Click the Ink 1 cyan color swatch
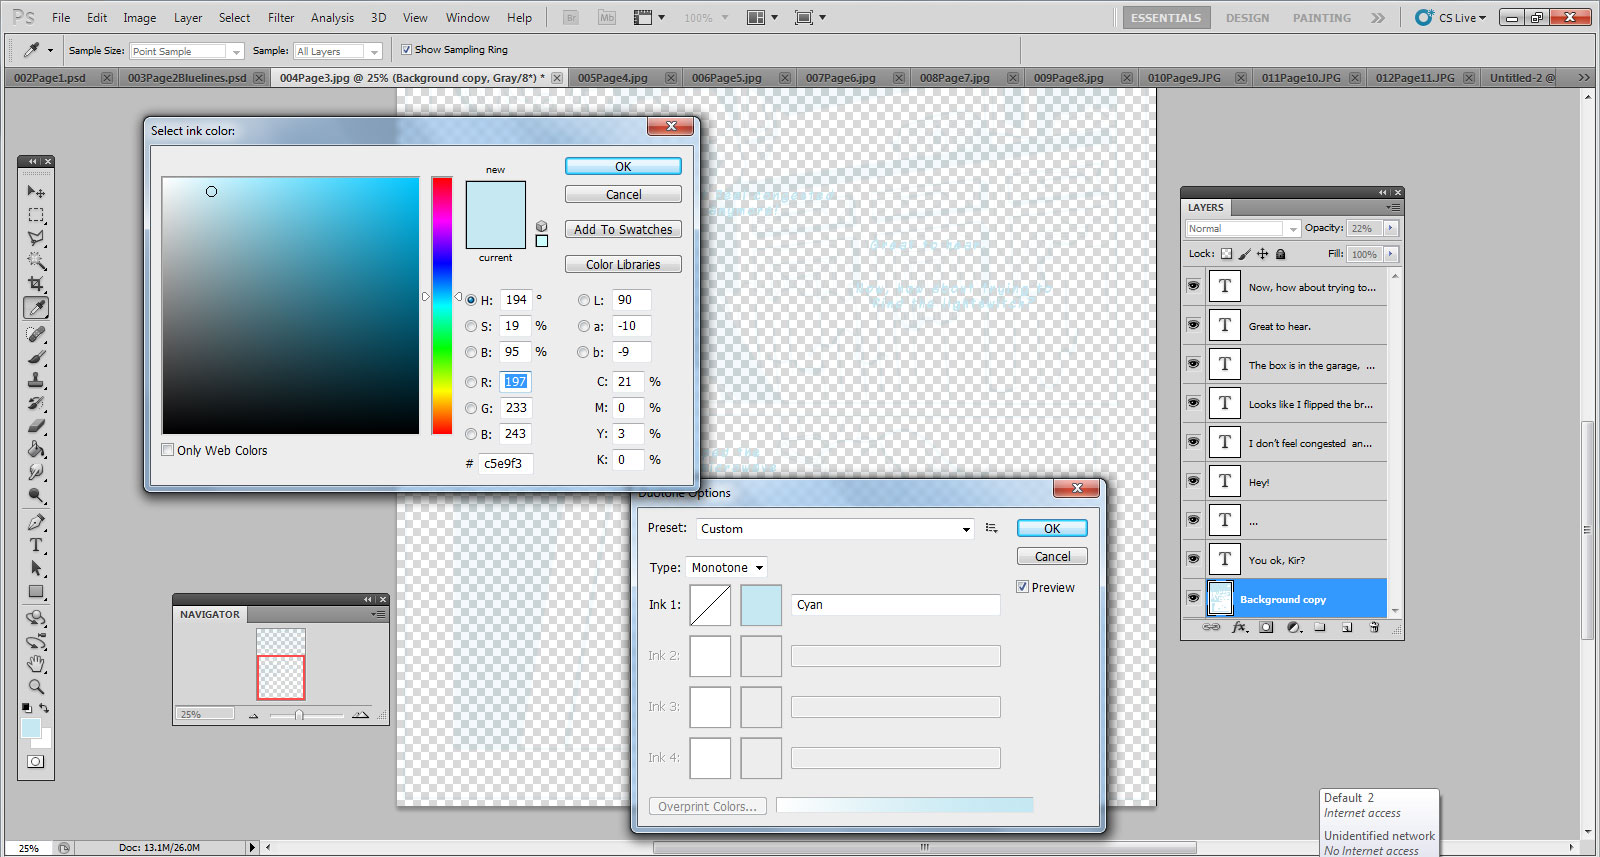 761,605
